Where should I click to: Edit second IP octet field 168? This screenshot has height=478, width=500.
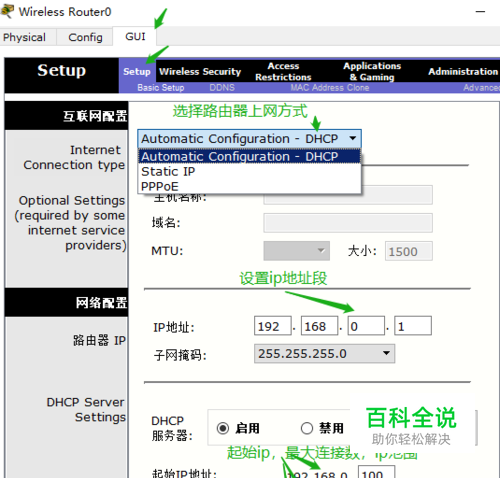tap(319, 326)
